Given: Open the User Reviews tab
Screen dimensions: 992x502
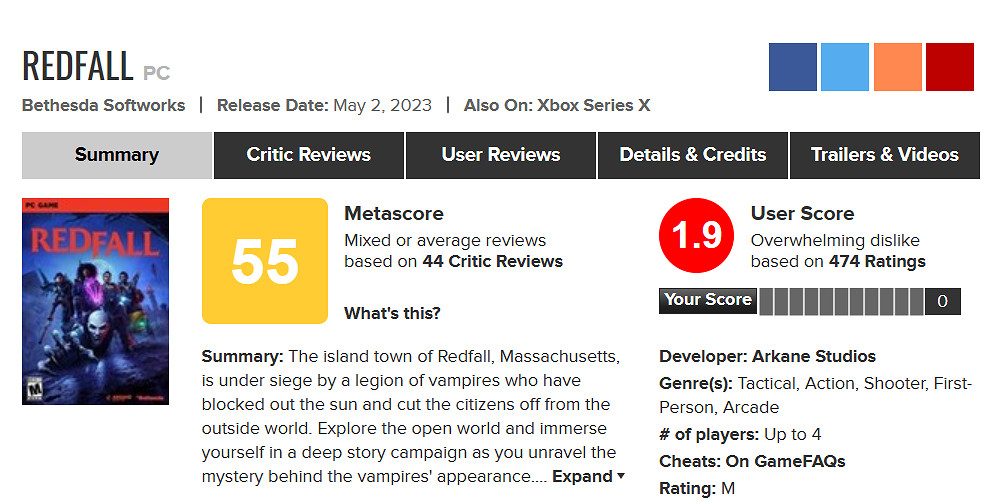Looking at the screenshot, I should [500, 155].
